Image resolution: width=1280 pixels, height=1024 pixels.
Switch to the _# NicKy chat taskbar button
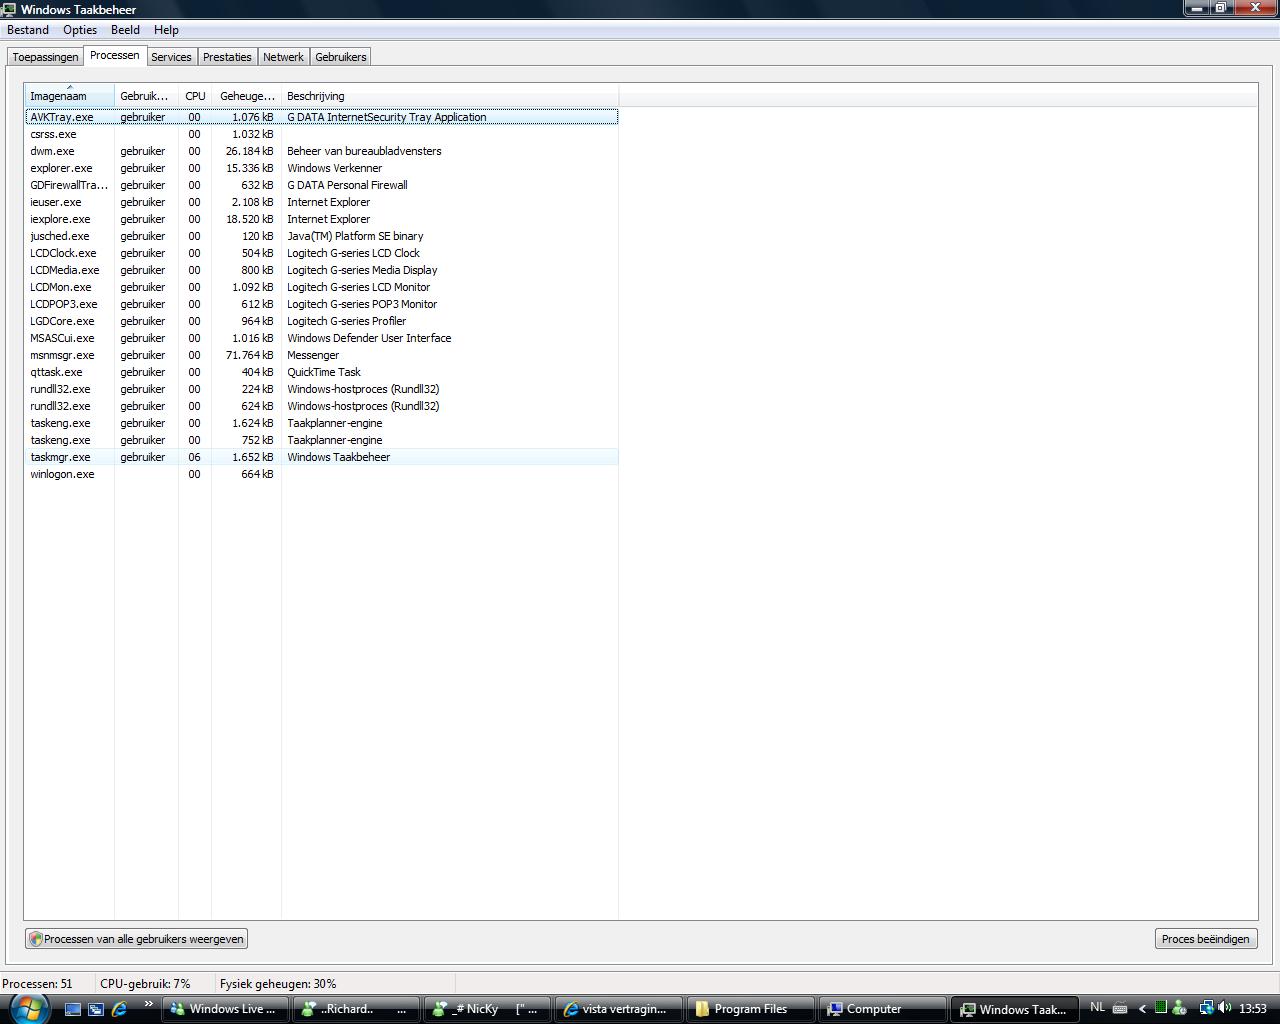487,1009
